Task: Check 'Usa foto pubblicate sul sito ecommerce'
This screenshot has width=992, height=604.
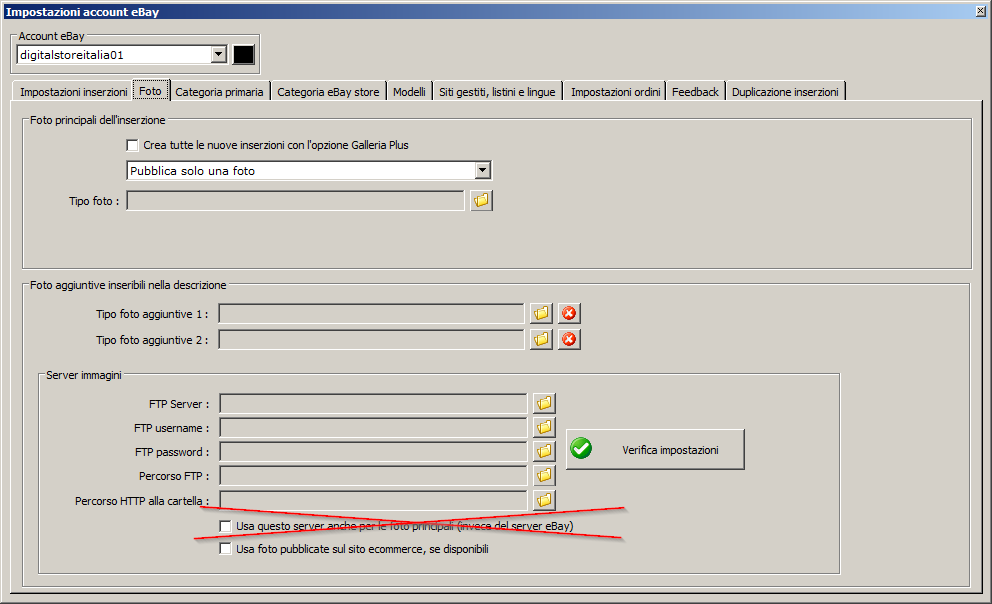Action: [225, 548]
